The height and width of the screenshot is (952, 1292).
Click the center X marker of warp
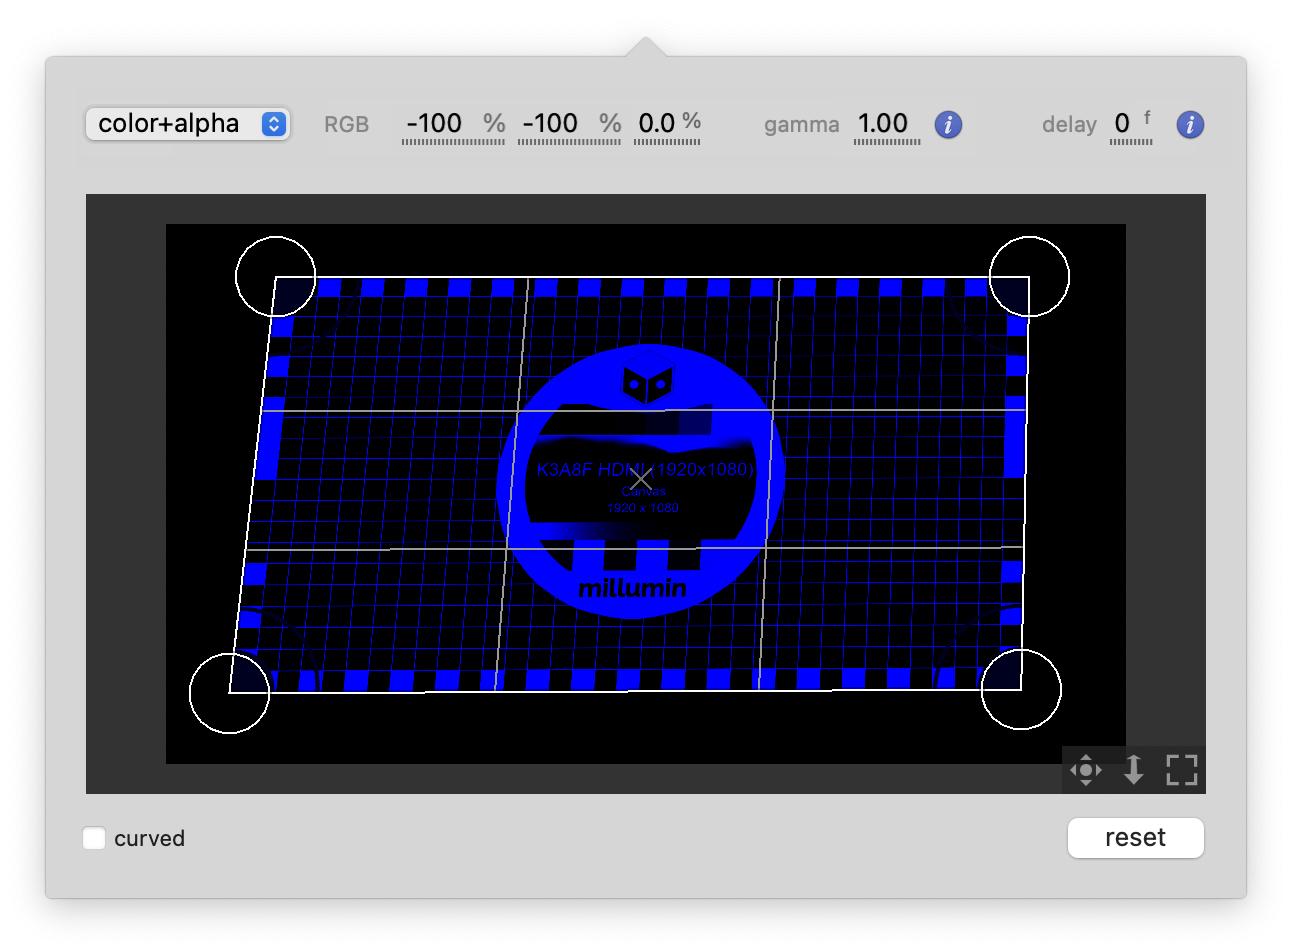click(x=640, y=481)
